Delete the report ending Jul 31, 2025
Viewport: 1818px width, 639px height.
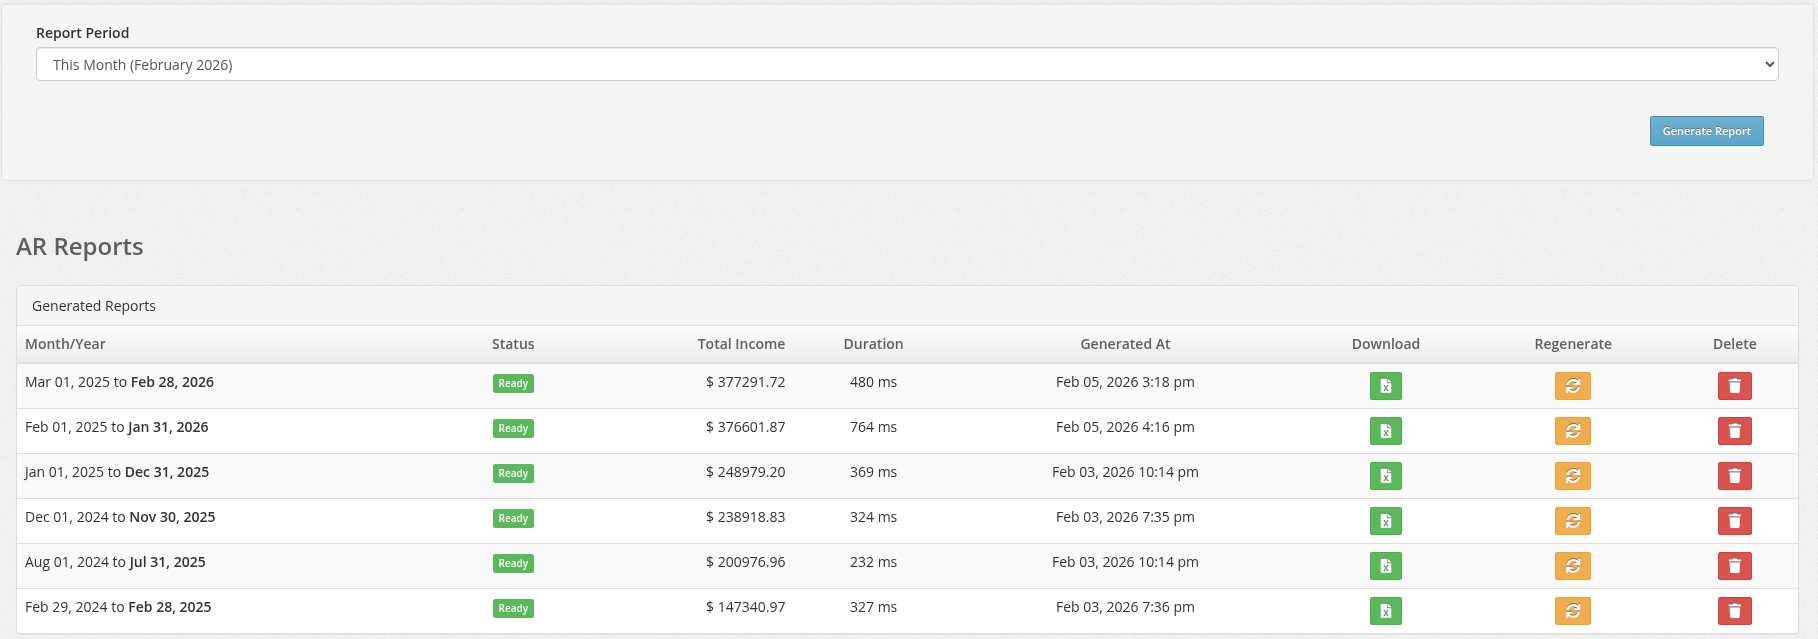(1734, 566)
